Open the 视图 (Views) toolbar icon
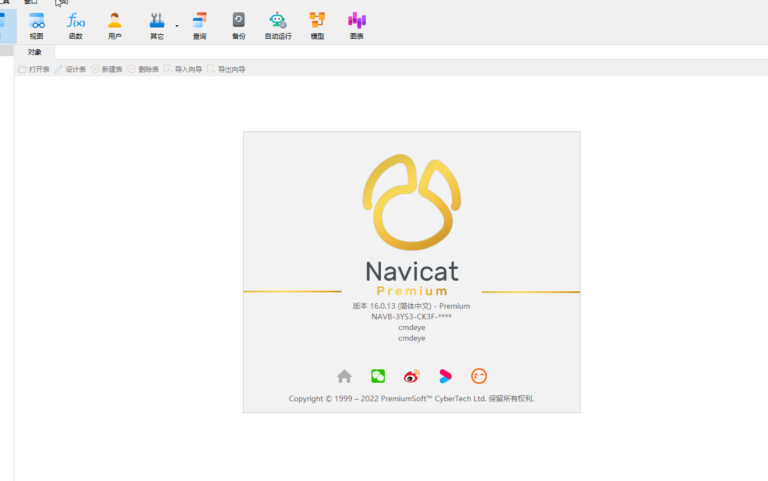Image resolution: width=768 pixels, height=481 pixels. [36, 26]
